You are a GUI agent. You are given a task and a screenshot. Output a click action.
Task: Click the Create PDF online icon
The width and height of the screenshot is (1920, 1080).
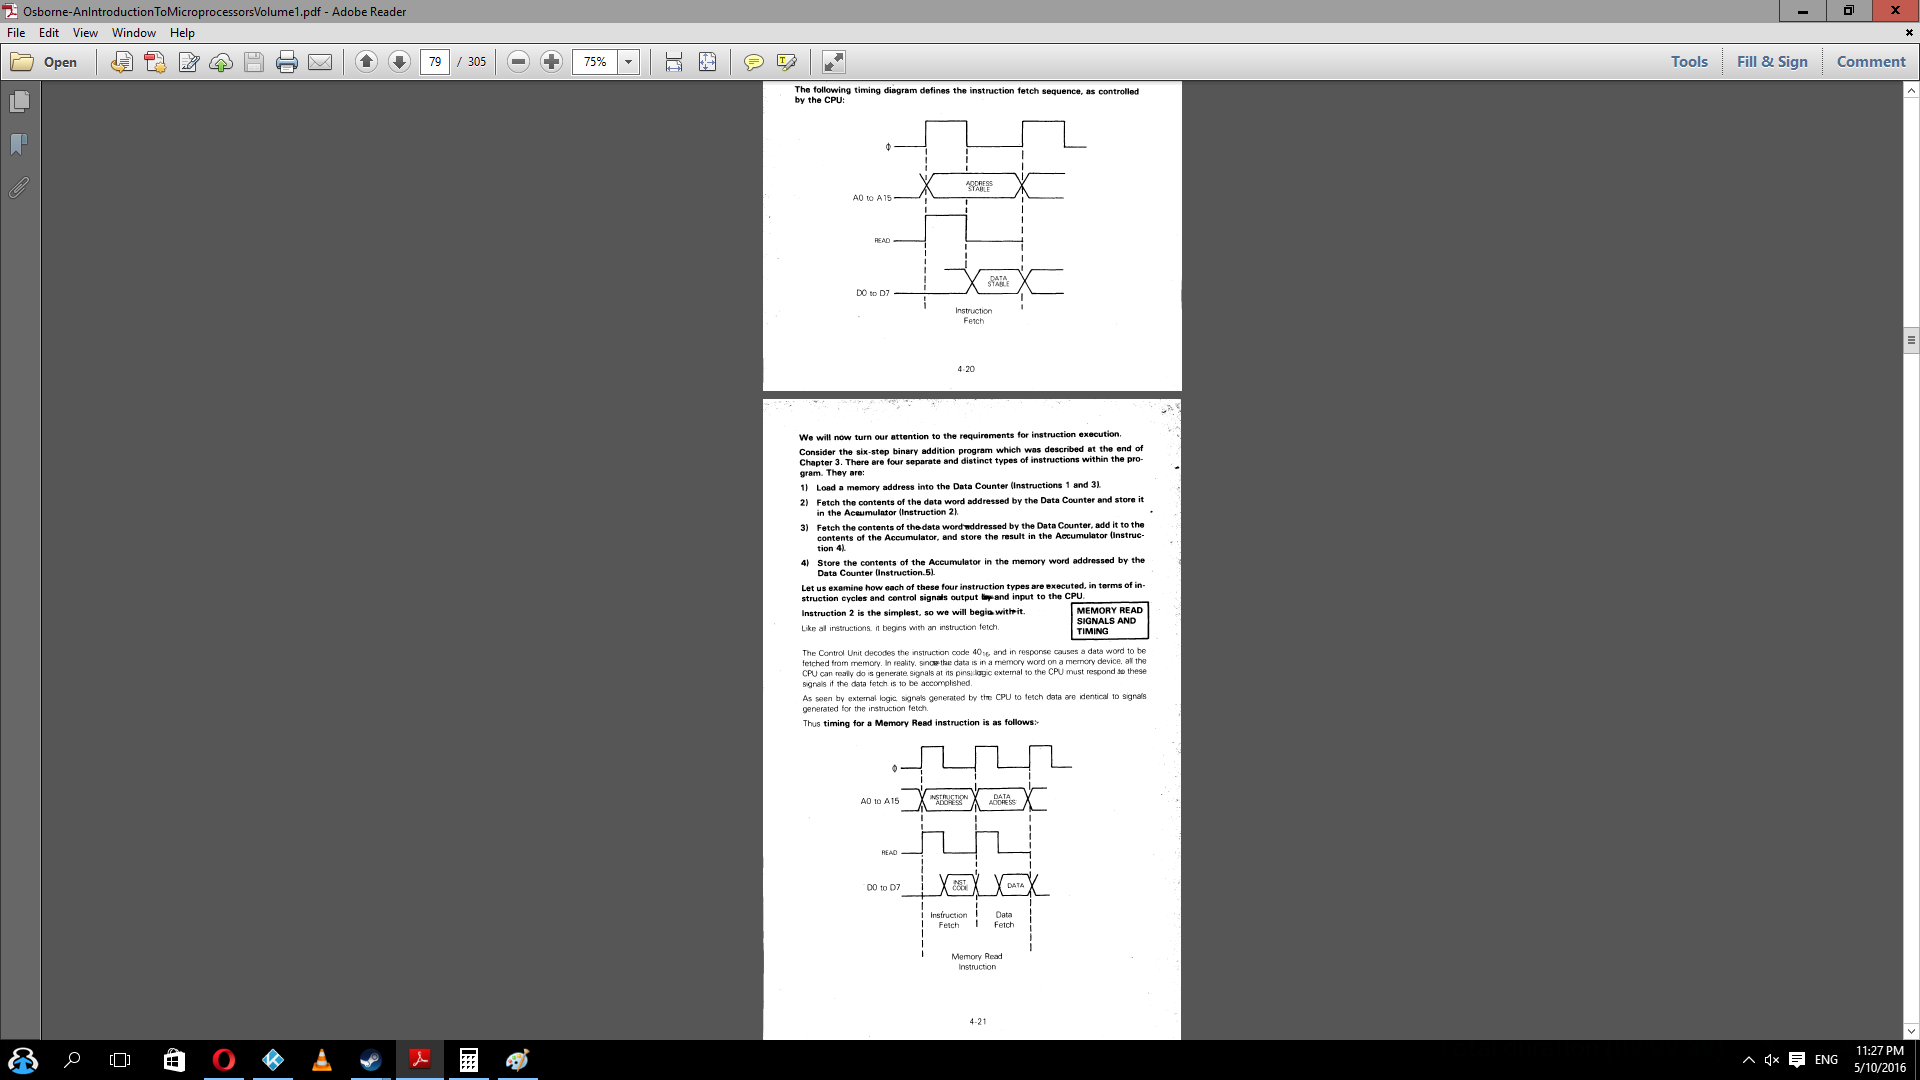(x=155, y=62)
